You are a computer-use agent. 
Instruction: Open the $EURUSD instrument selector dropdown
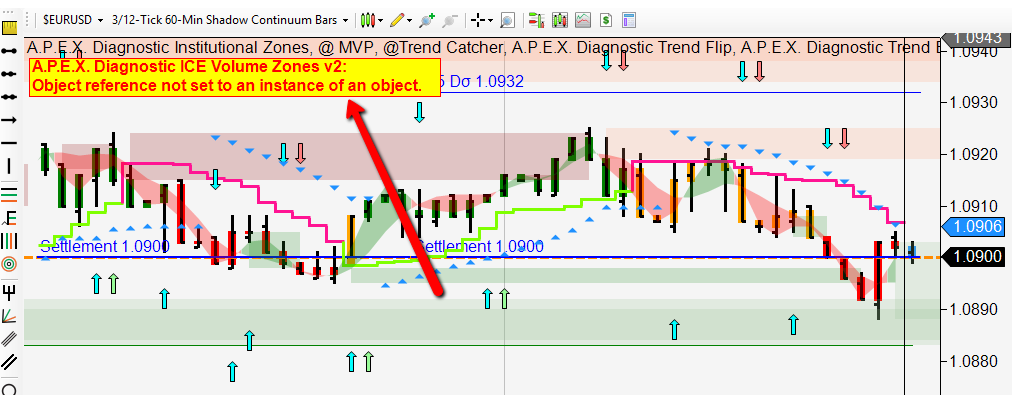(73, 20)
